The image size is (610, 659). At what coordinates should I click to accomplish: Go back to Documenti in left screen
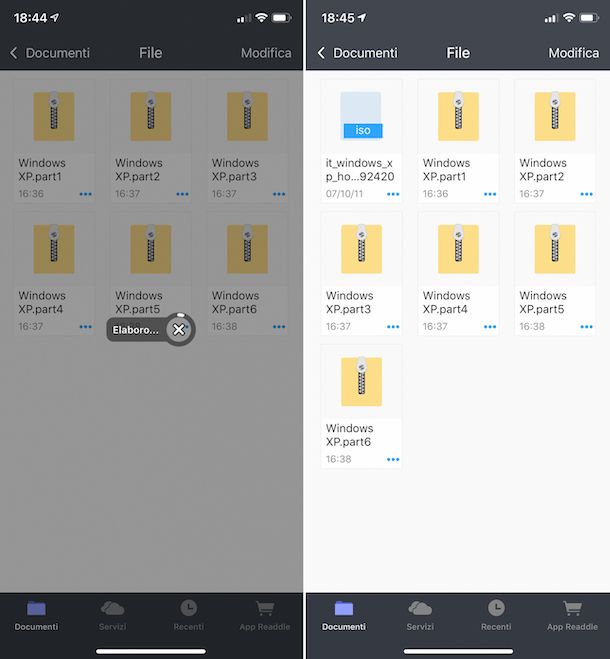(50, 53)
